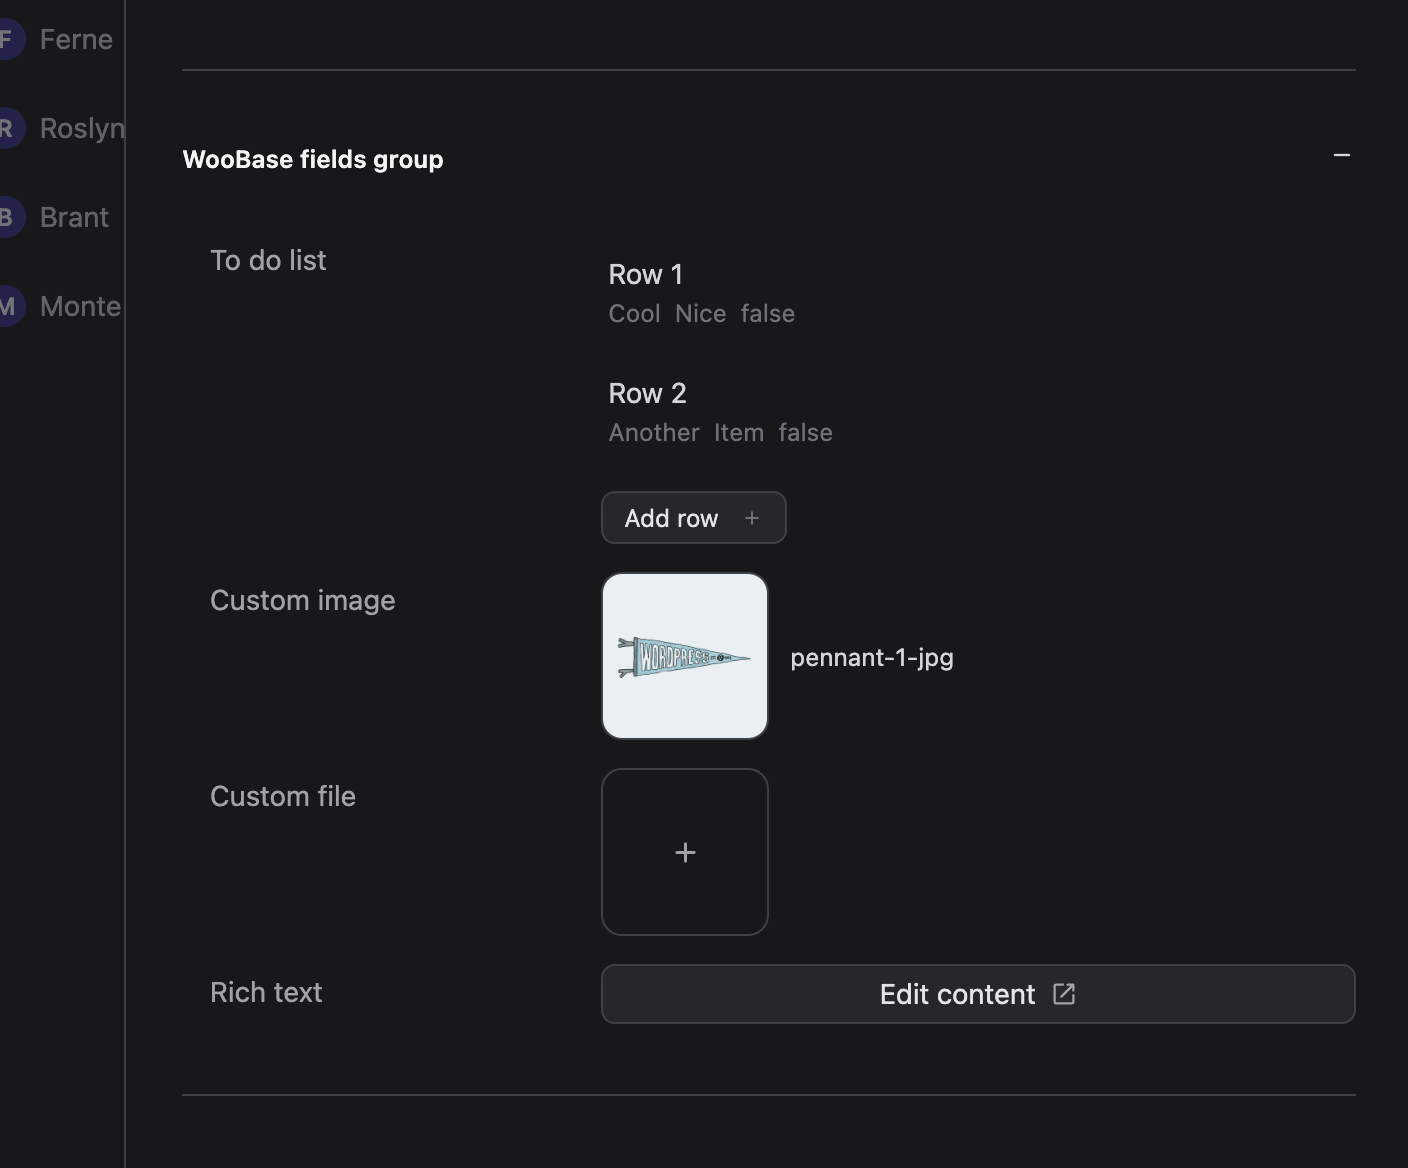Screen dimensions: 1408x1168
Task: Click the Add row button
Action: (694, 518)
